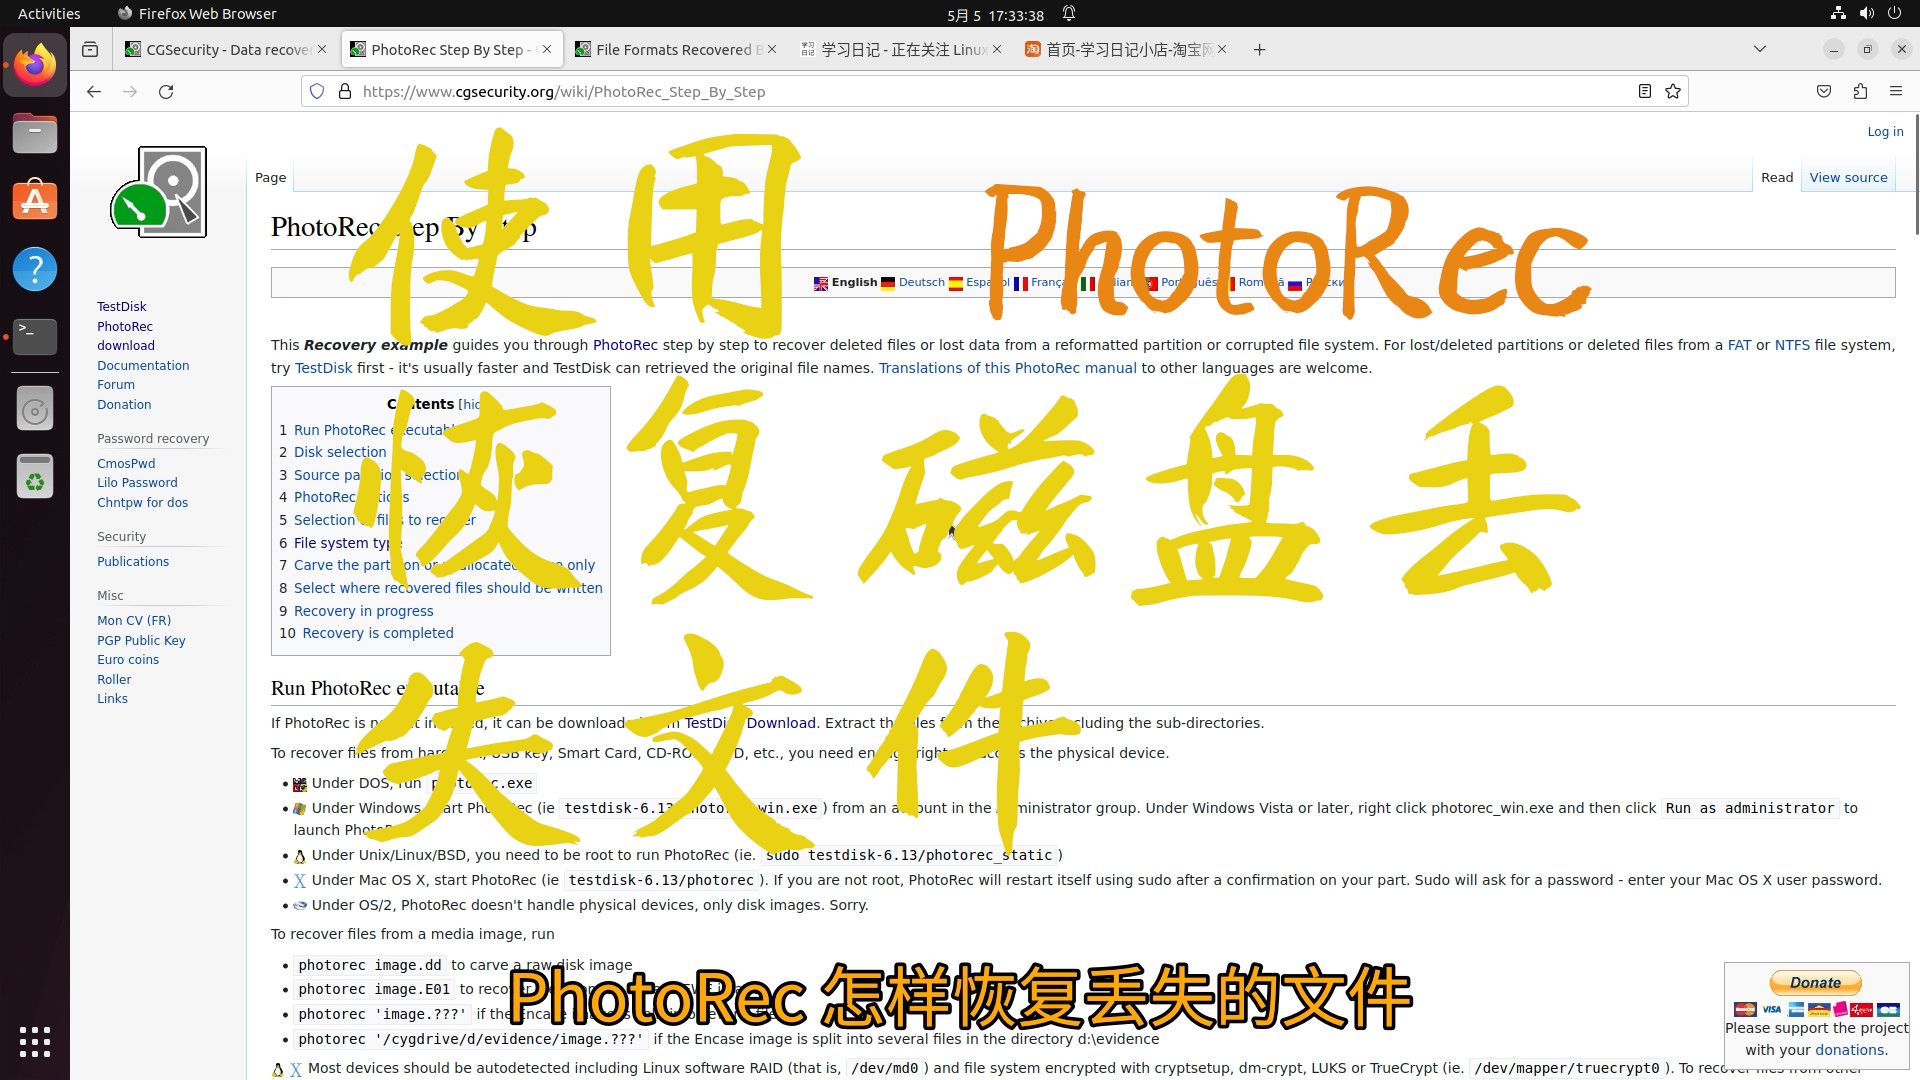This screenshot has width=1920, height=1080.
Task: Launch Ubuntu Software from the dock
Action: point(35,200)
